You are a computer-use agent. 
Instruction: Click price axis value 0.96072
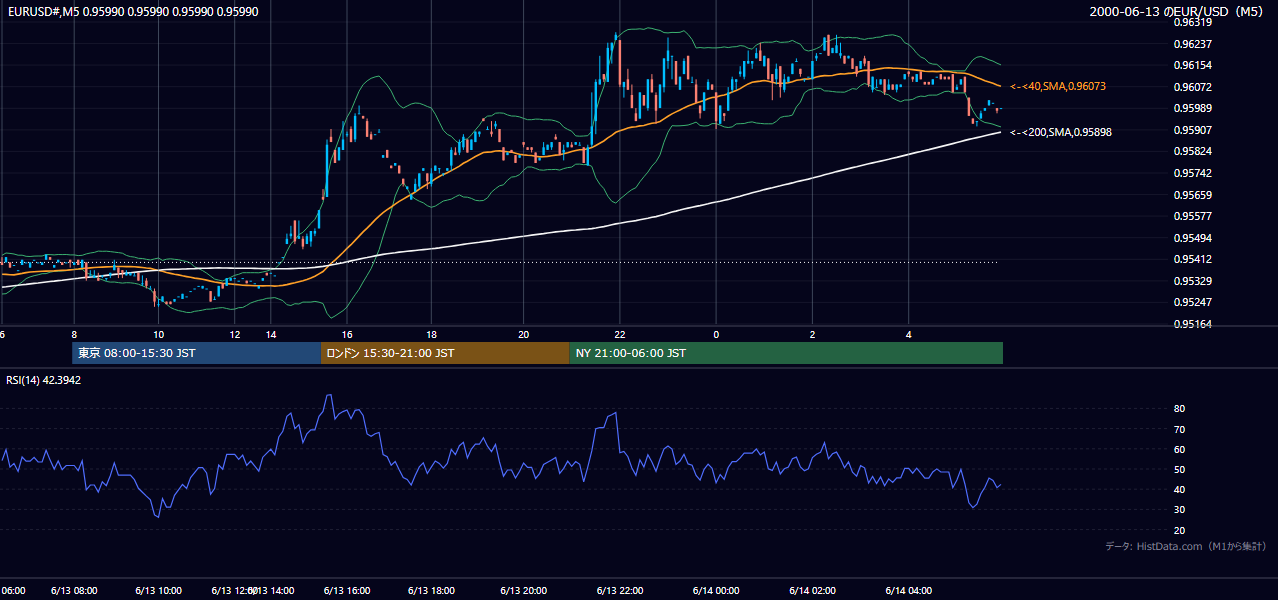point(1193,87)
